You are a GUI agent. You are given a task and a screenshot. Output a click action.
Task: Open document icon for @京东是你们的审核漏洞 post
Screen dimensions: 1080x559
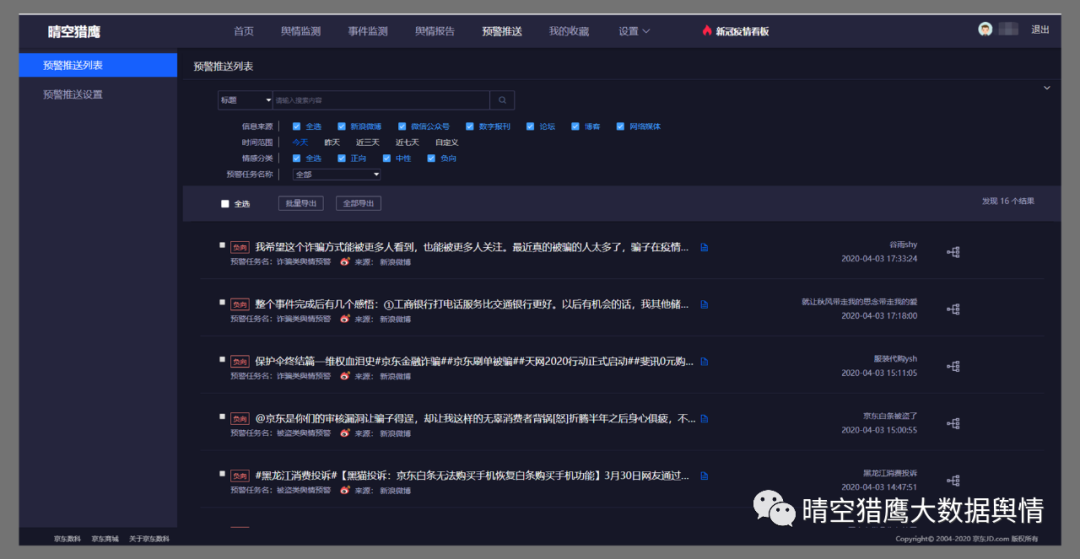[704, 419]
